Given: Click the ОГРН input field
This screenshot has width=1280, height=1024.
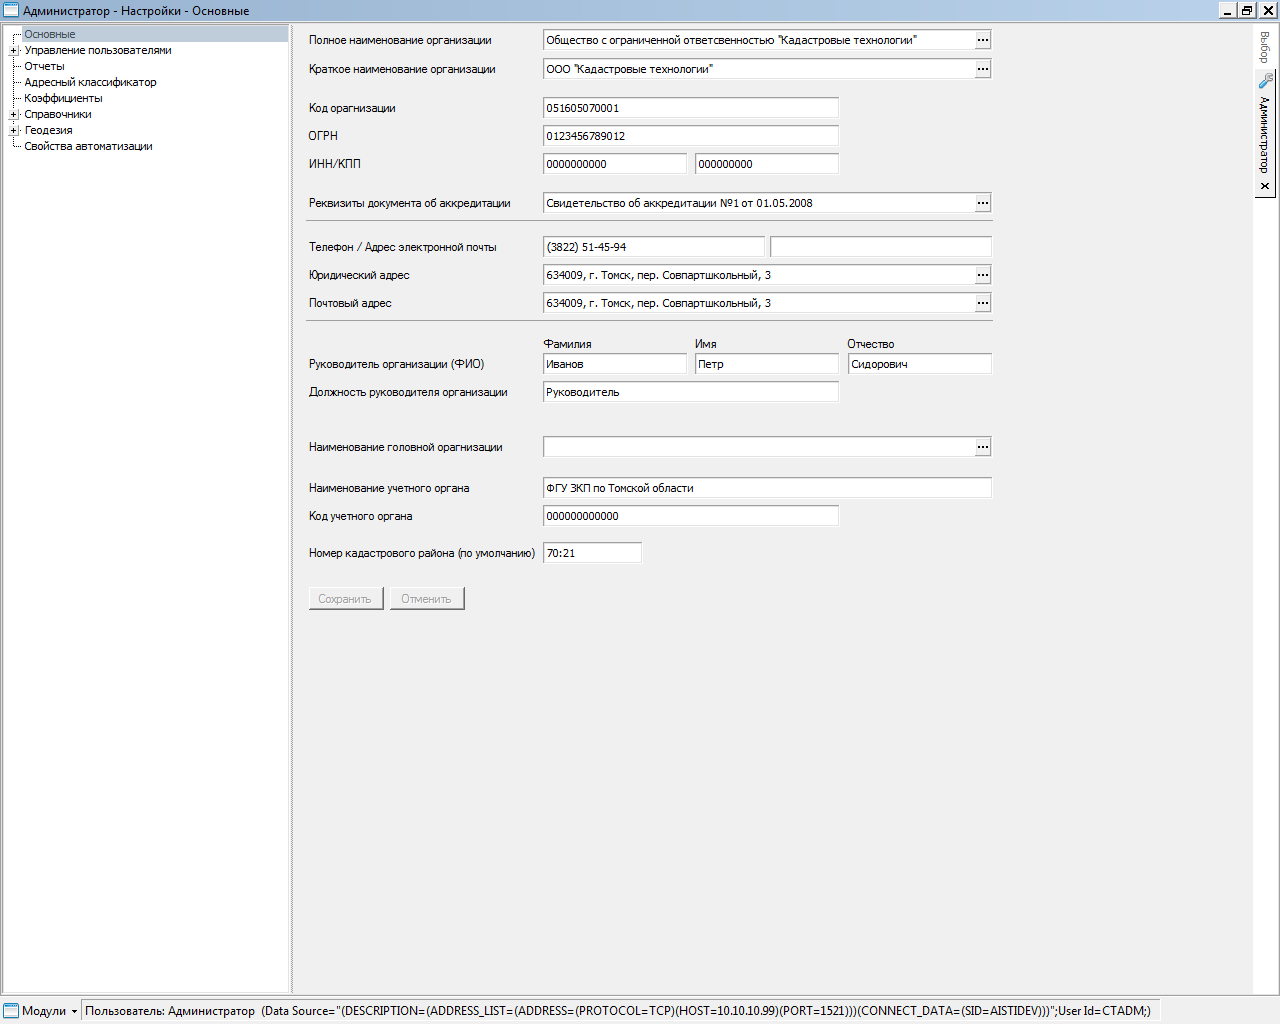Looking at the screenshot, I should (x=690, y=136).
